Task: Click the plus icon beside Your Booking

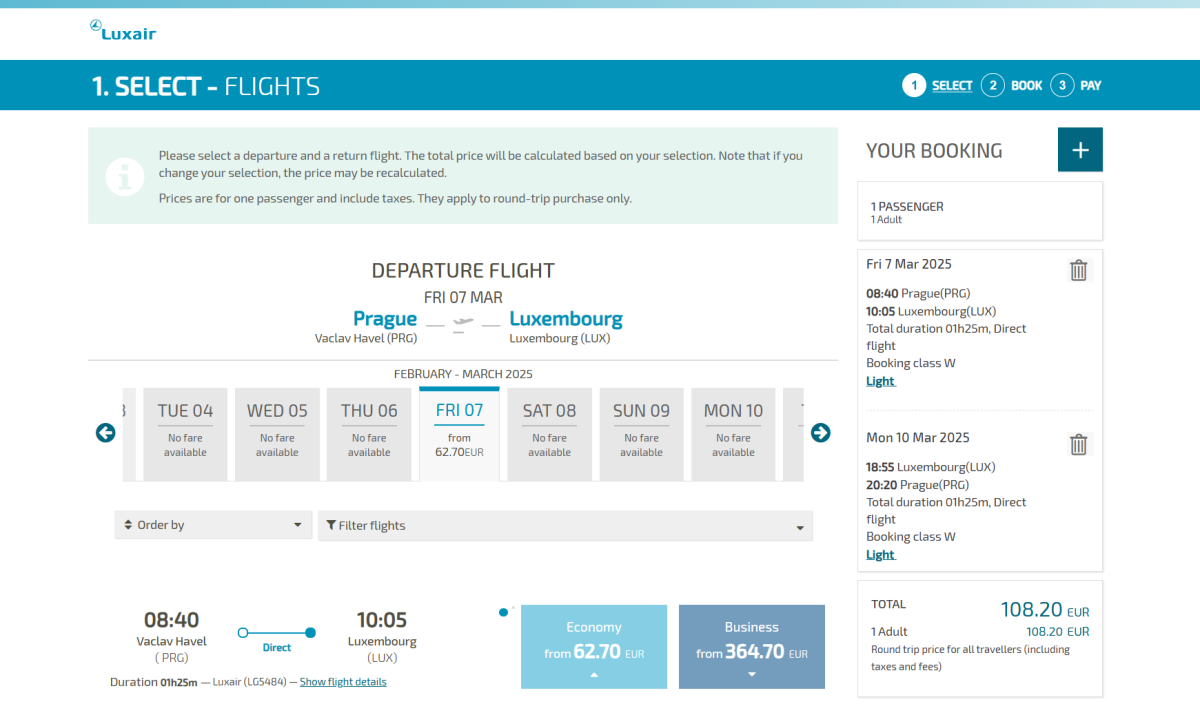Action: pyautogui.click(x=1080, y=150)
